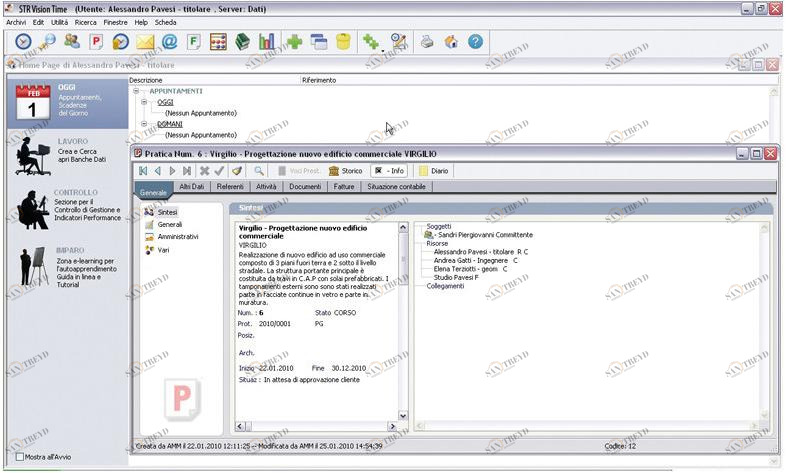Switch to the Attività tab
786x473 pixels.
(x=266, y=186)
